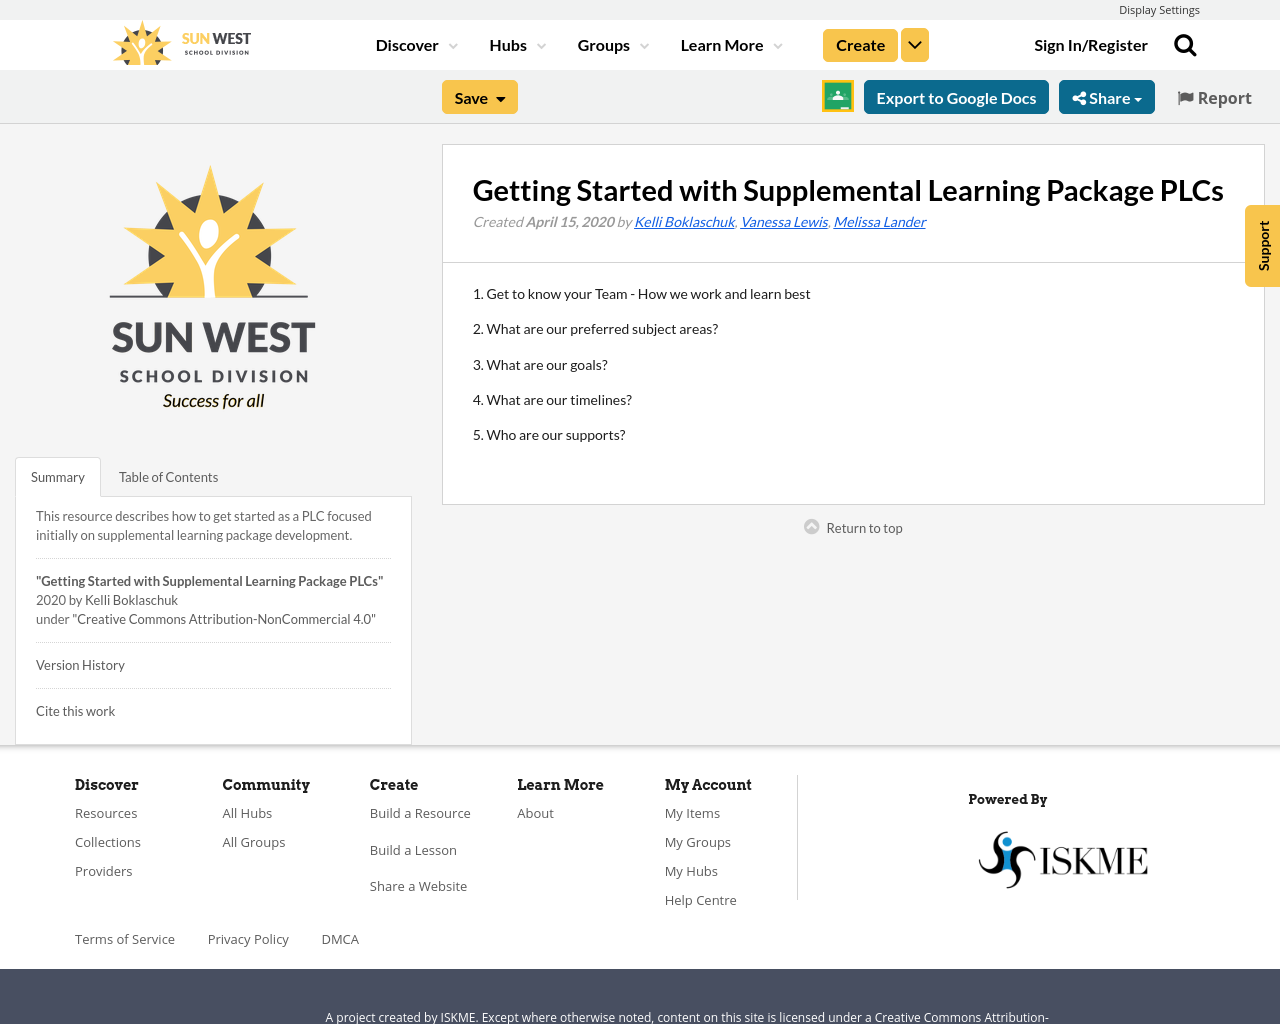Viewport: 1280px width, 1024px height.
Task: Open Version History
Action: coord(80,664)
